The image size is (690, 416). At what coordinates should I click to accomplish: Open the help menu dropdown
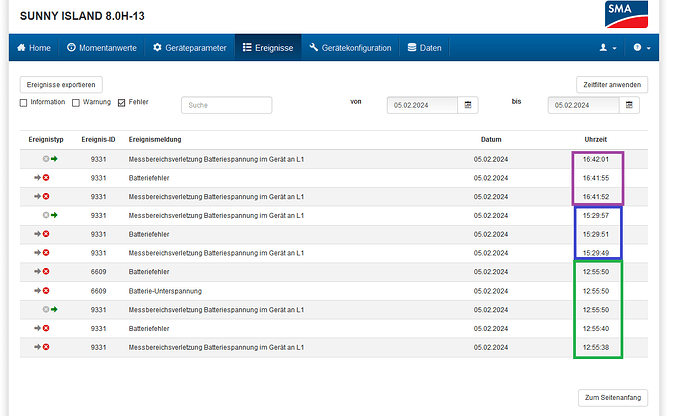coord(642,48)
